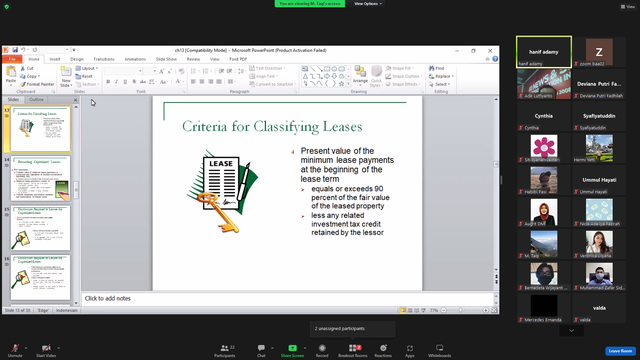Open the font color picker
Image resolution: width=640 pixels, height=360 pixels.
[179, 82]
